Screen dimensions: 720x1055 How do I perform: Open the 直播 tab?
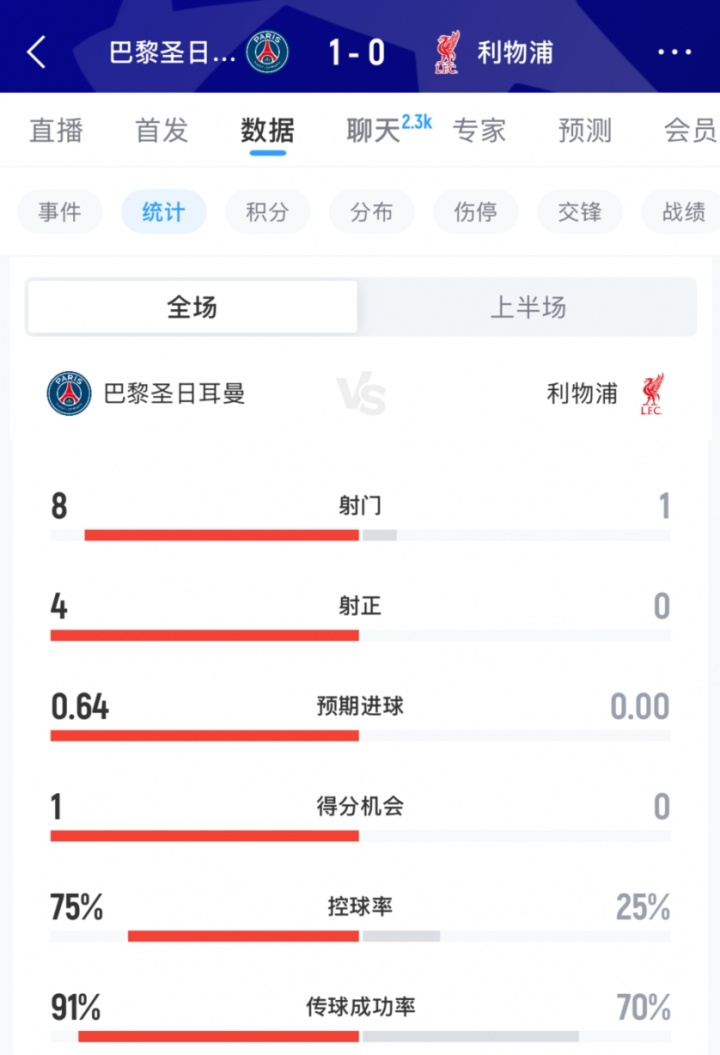[56, 131]
